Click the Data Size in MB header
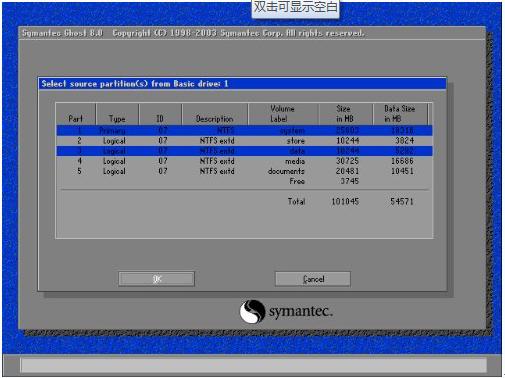This screenshot has width=505, height=378. point(400,114)
